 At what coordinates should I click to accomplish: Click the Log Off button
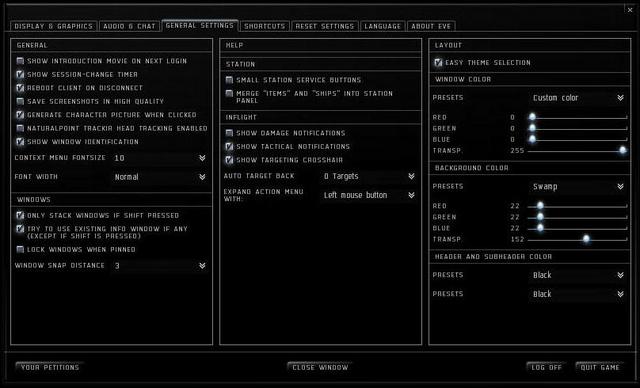pos(546,367)
